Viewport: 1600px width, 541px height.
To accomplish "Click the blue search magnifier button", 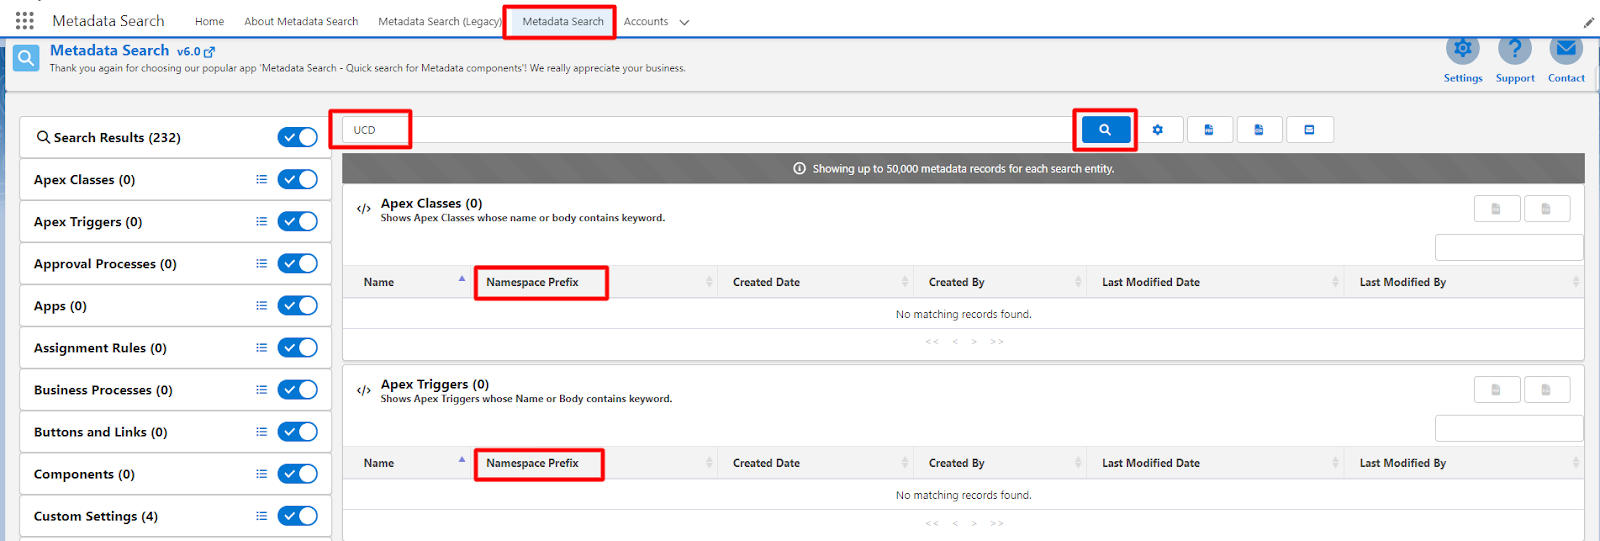I will click(x=1105, y=130).
